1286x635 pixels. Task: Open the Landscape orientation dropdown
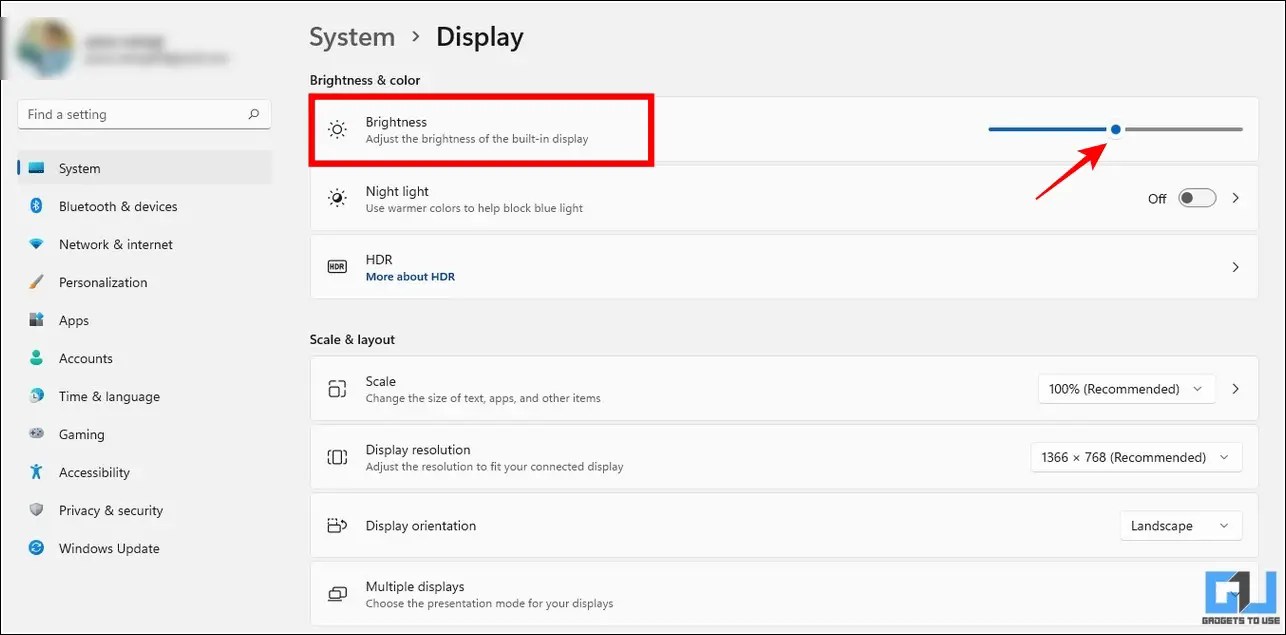pos(1181,525)
